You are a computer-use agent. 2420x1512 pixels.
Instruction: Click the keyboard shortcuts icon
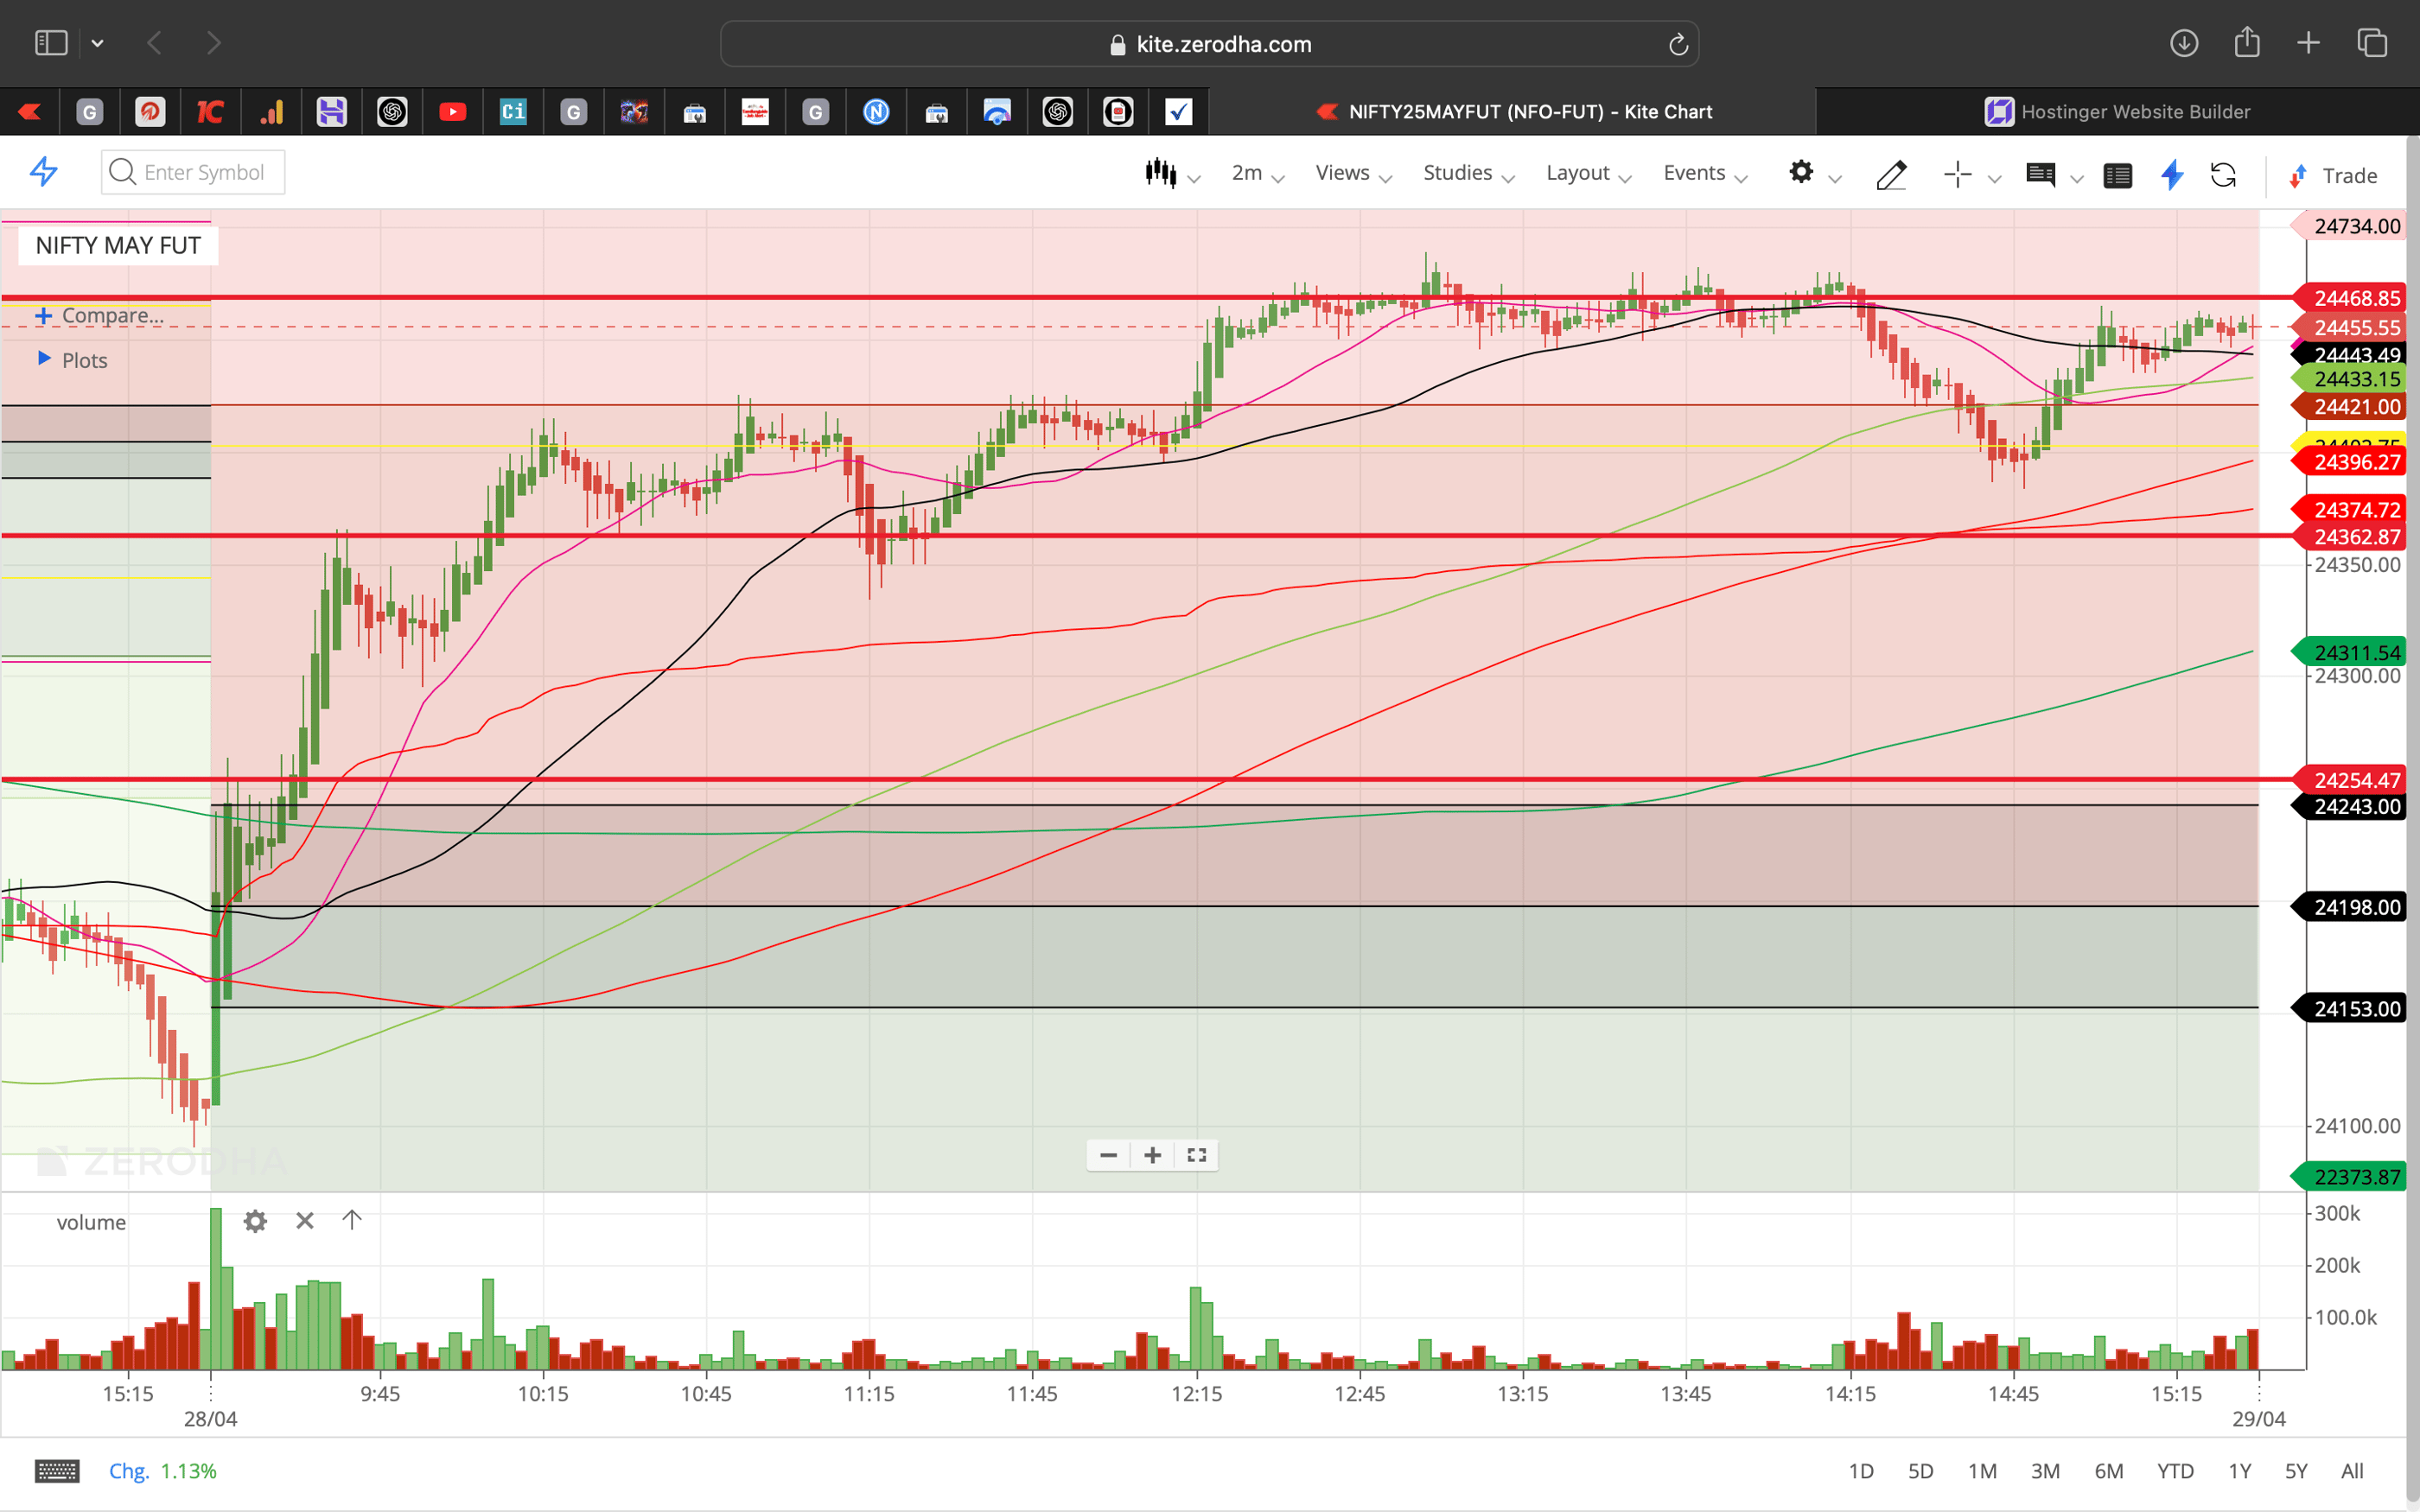[x=58, y=1470]
